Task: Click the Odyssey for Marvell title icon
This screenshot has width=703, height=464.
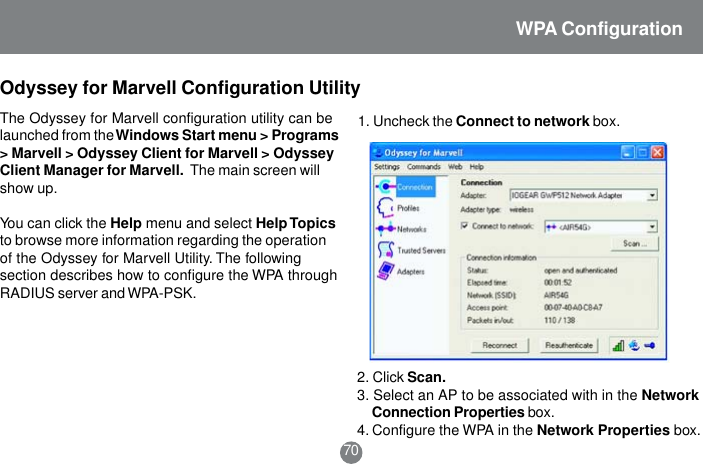Action: coord(378,153)
